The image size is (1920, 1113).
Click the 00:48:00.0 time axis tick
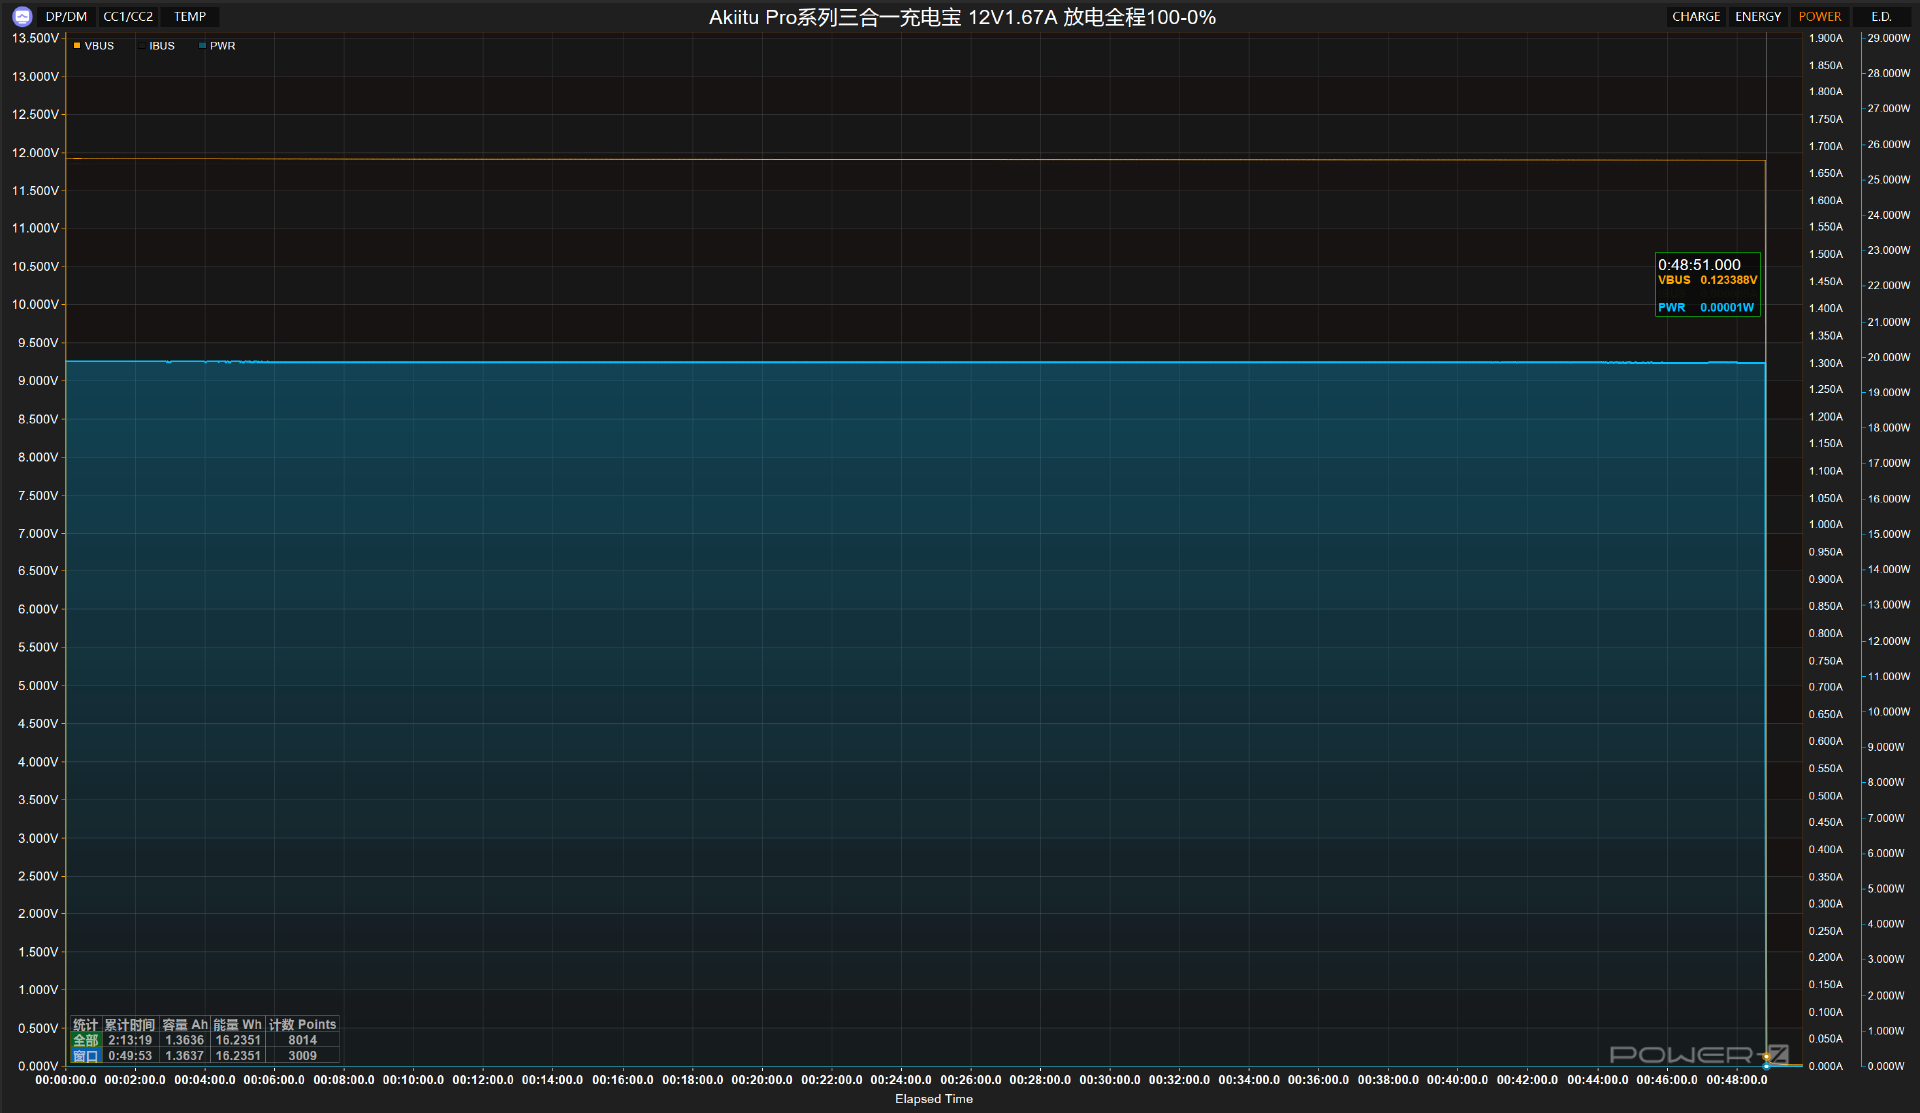[x=1737, y=1080]
